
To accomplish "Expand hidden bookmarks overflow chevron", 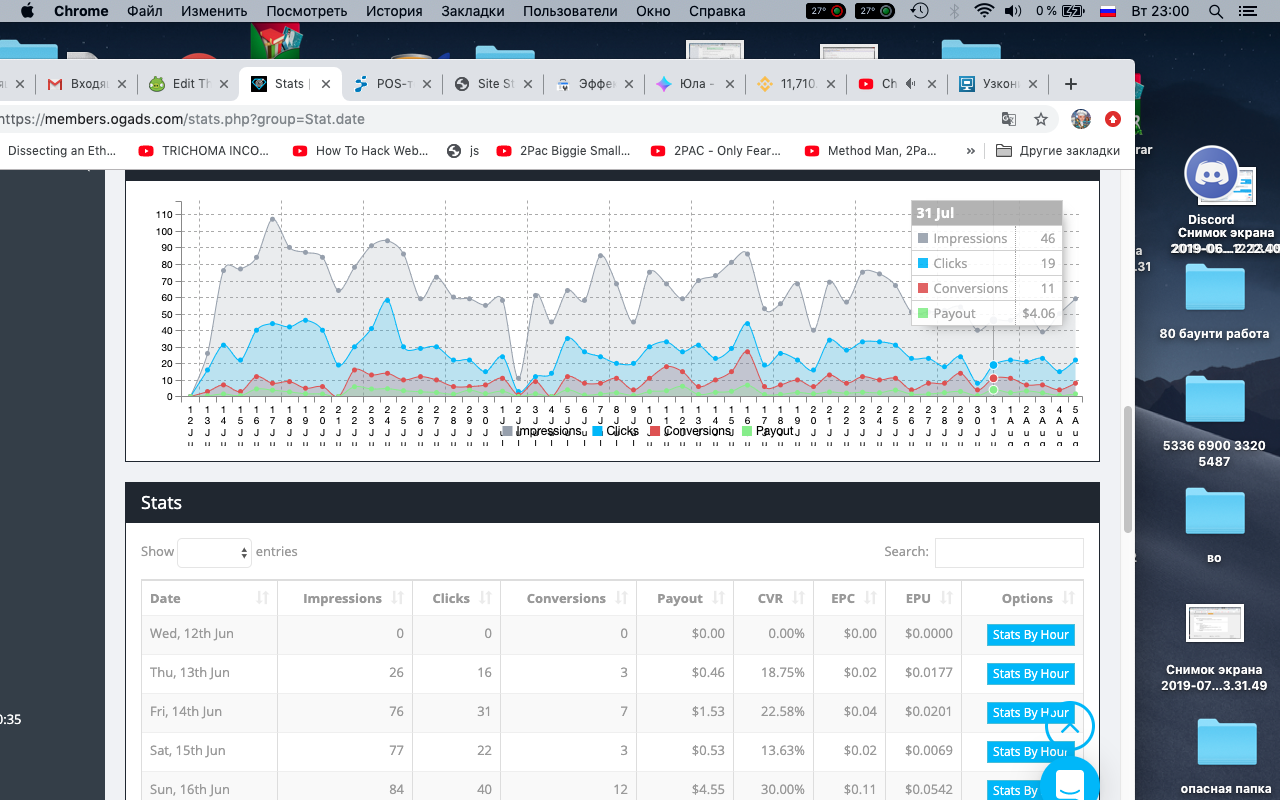I will (970, 151).
